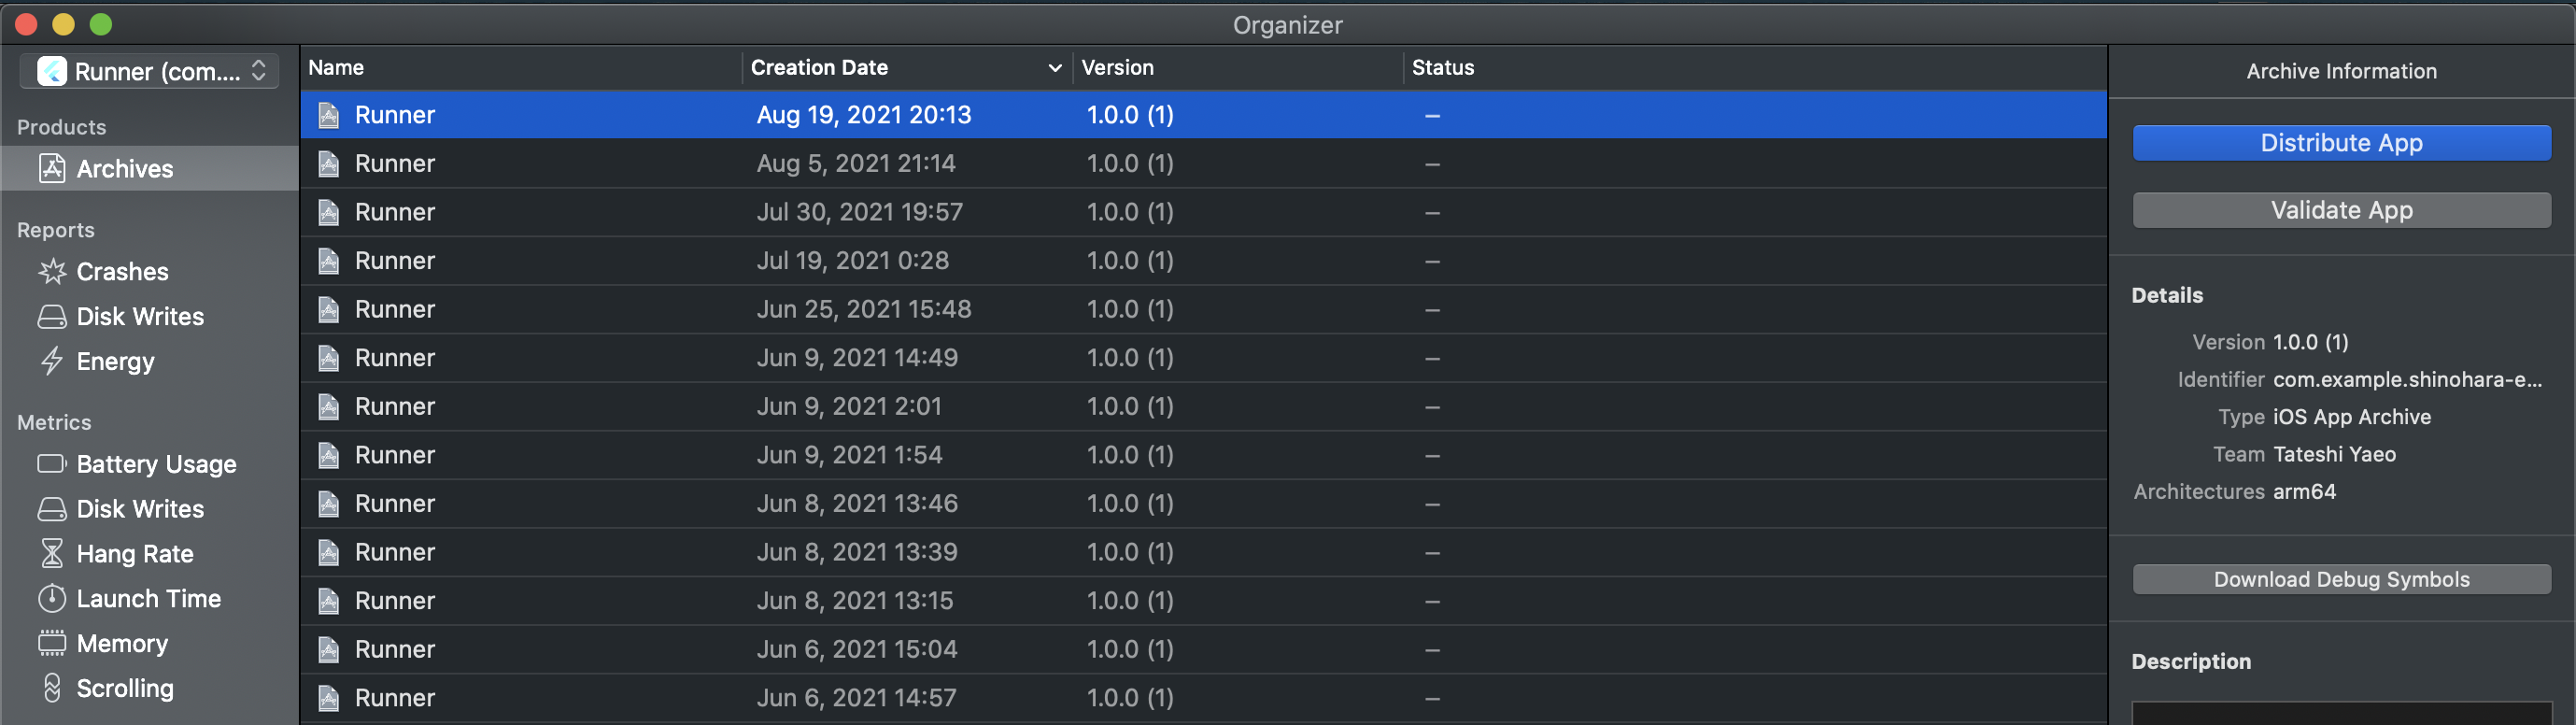The height and width of the screenshot is (725, 2576).
Task: Click archive icon for Jun 8, 2021 13:46
Action: pyautogui.click(x=329, y=504)
